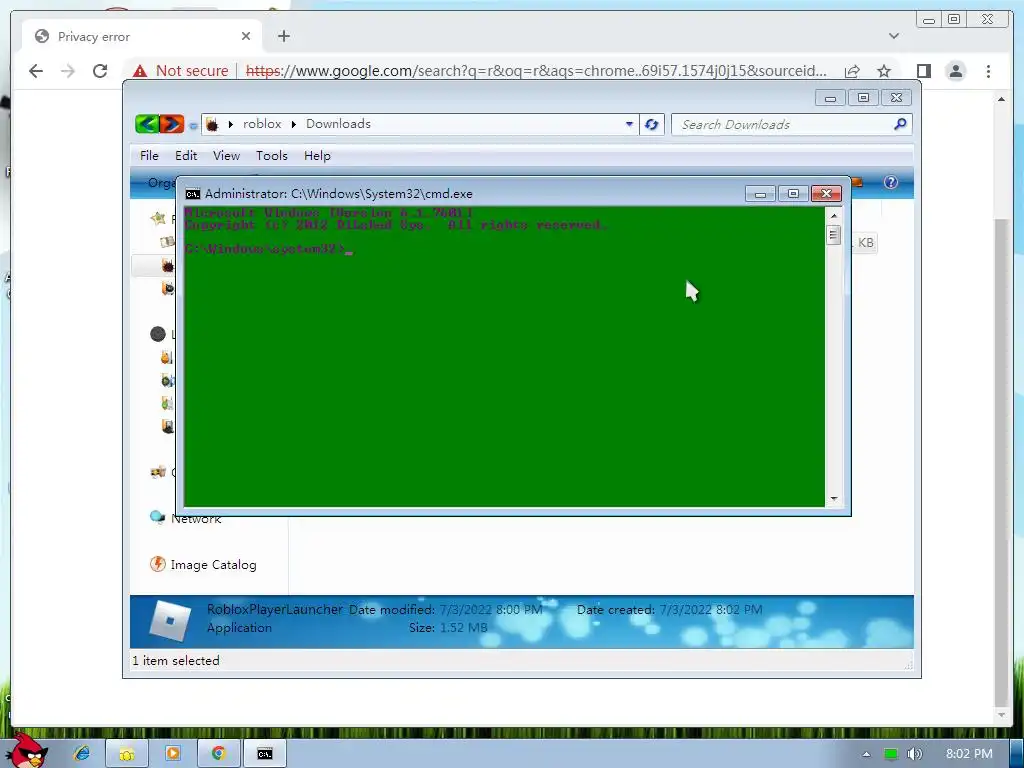Open the File menu in Explorer

click(149, 155)
